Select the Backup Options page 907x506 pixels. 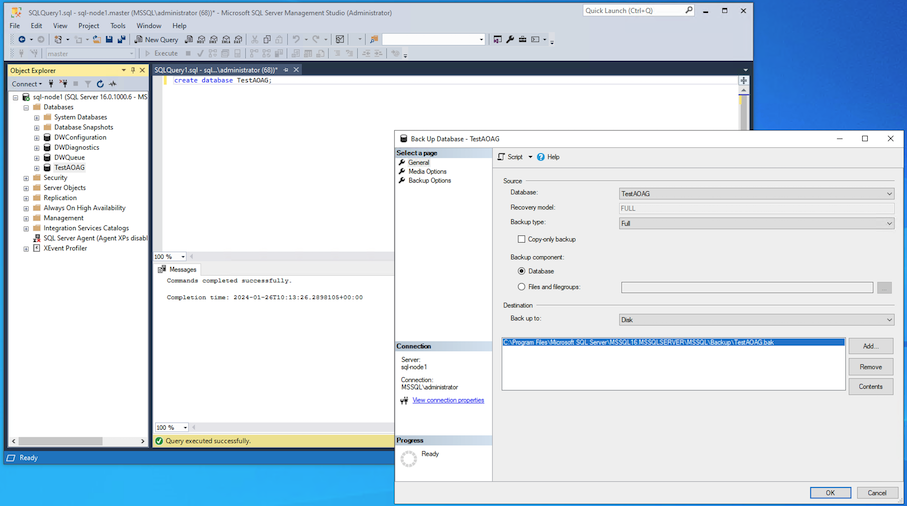(429, 180)
